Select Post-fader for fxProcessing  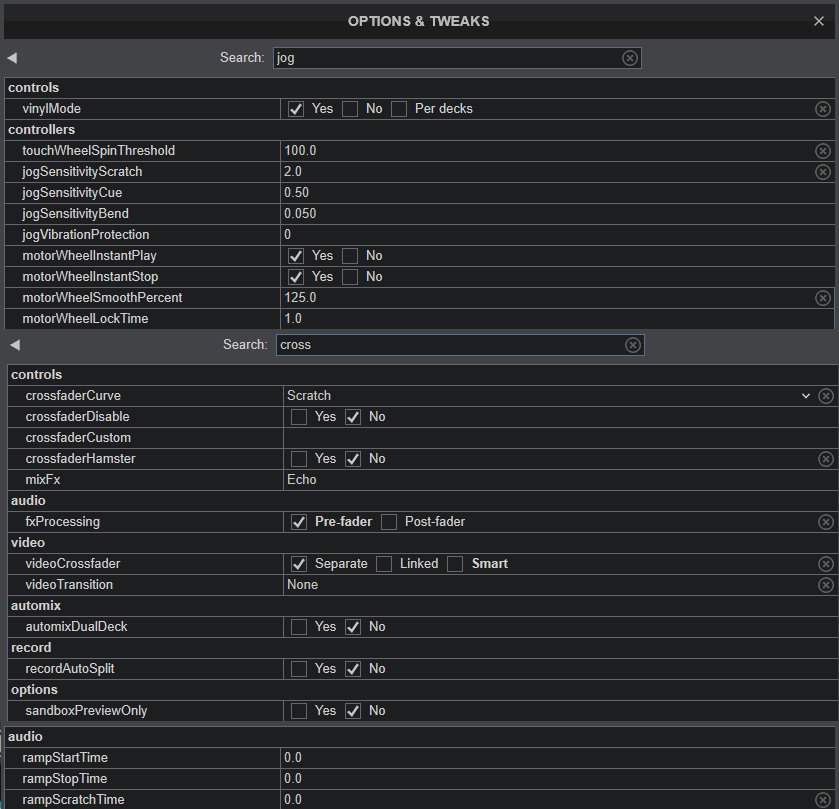(389, 522)
